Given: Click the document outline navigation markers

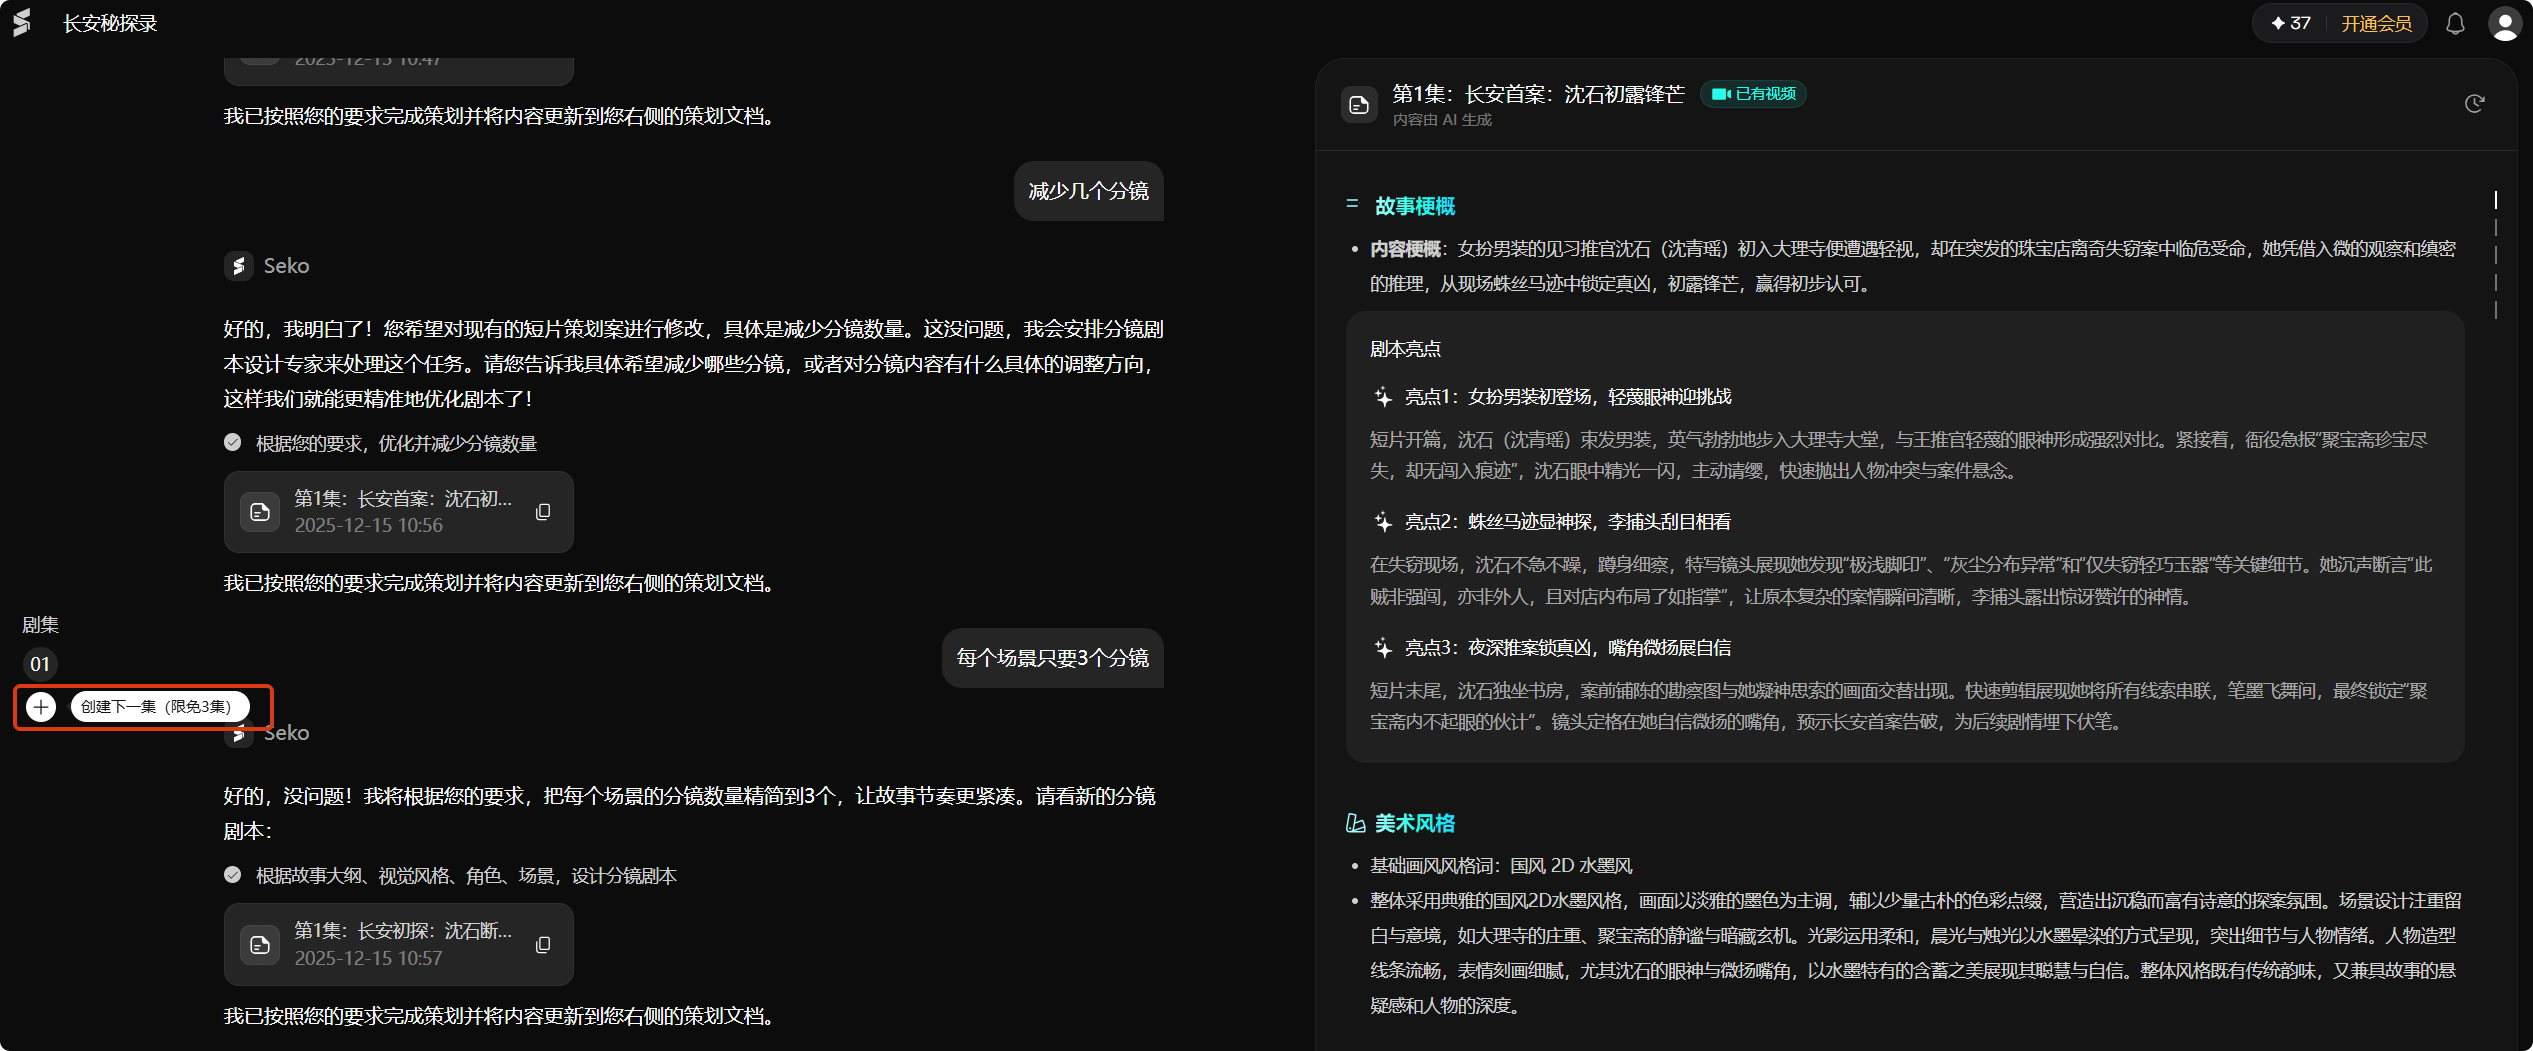Looking at the screenshot, I should (x=2495, y=255).
